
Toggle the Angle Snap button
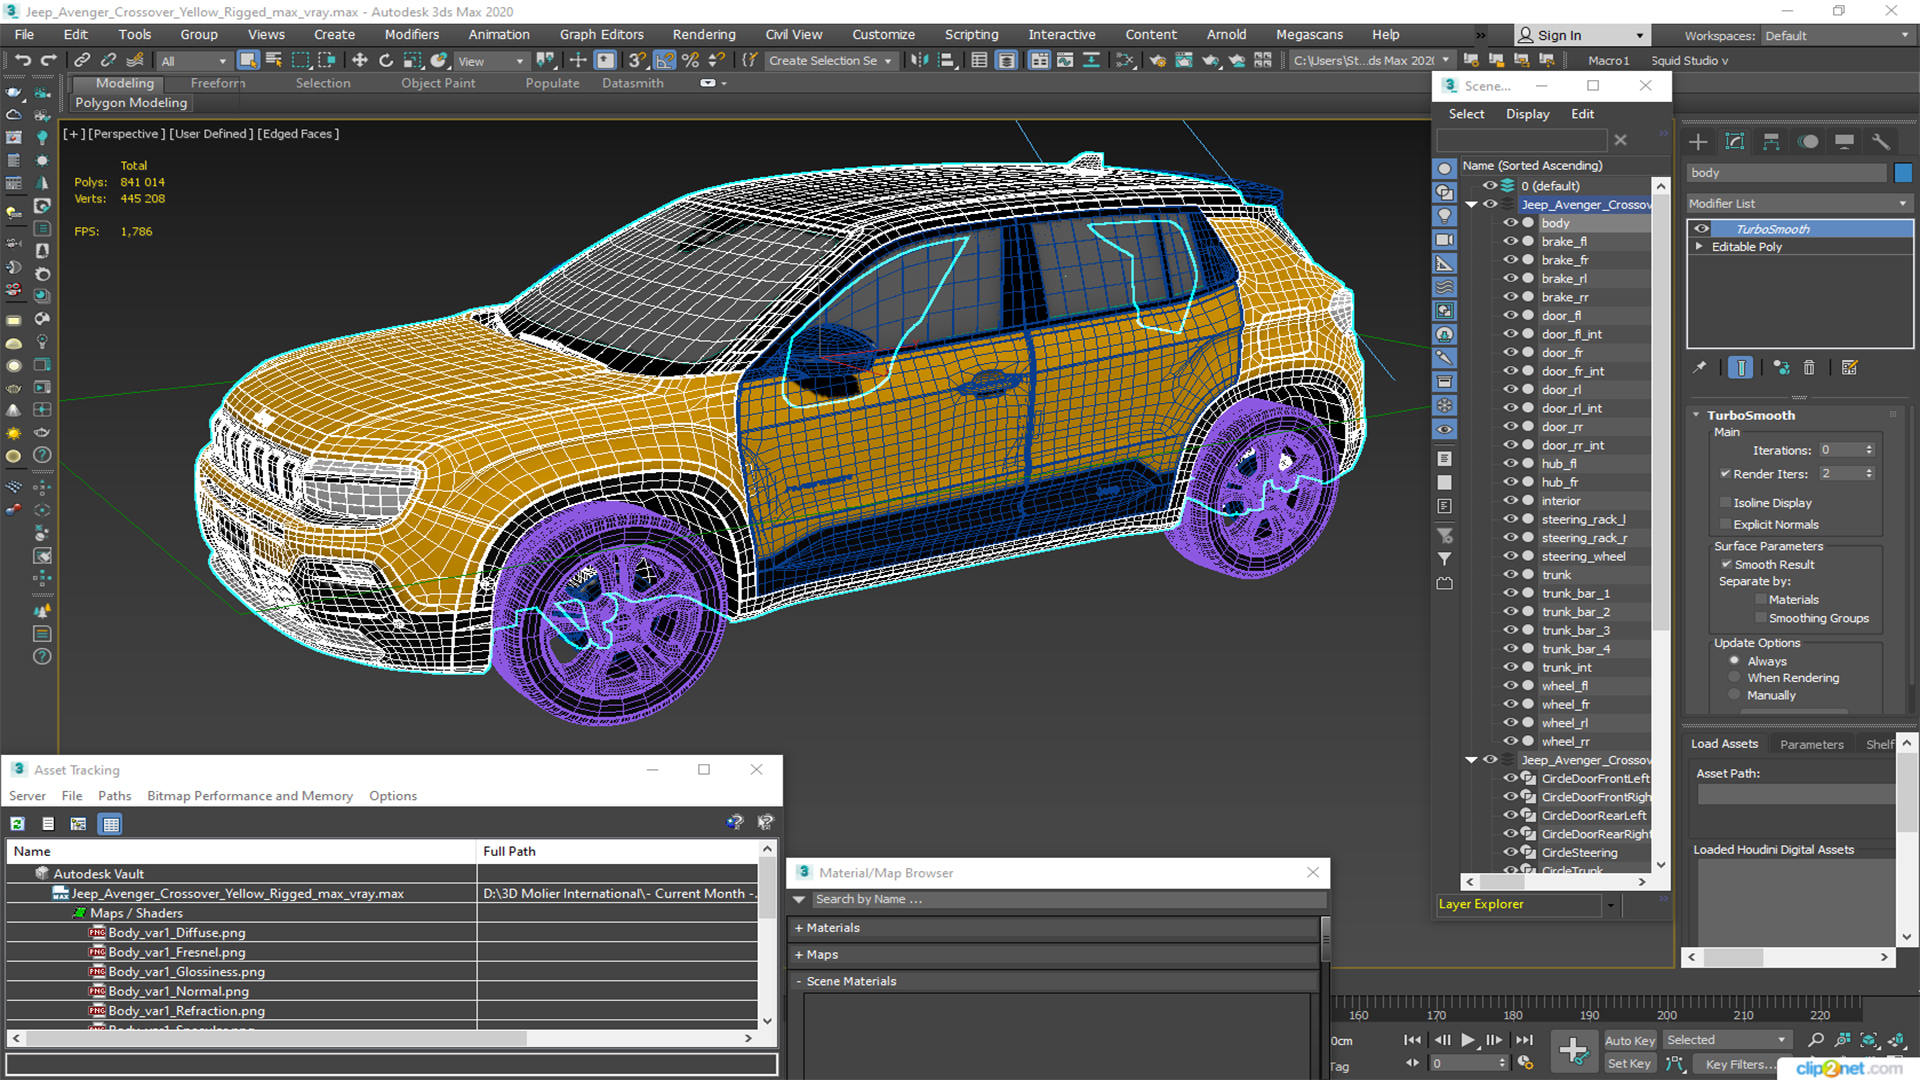click(664, 60)
